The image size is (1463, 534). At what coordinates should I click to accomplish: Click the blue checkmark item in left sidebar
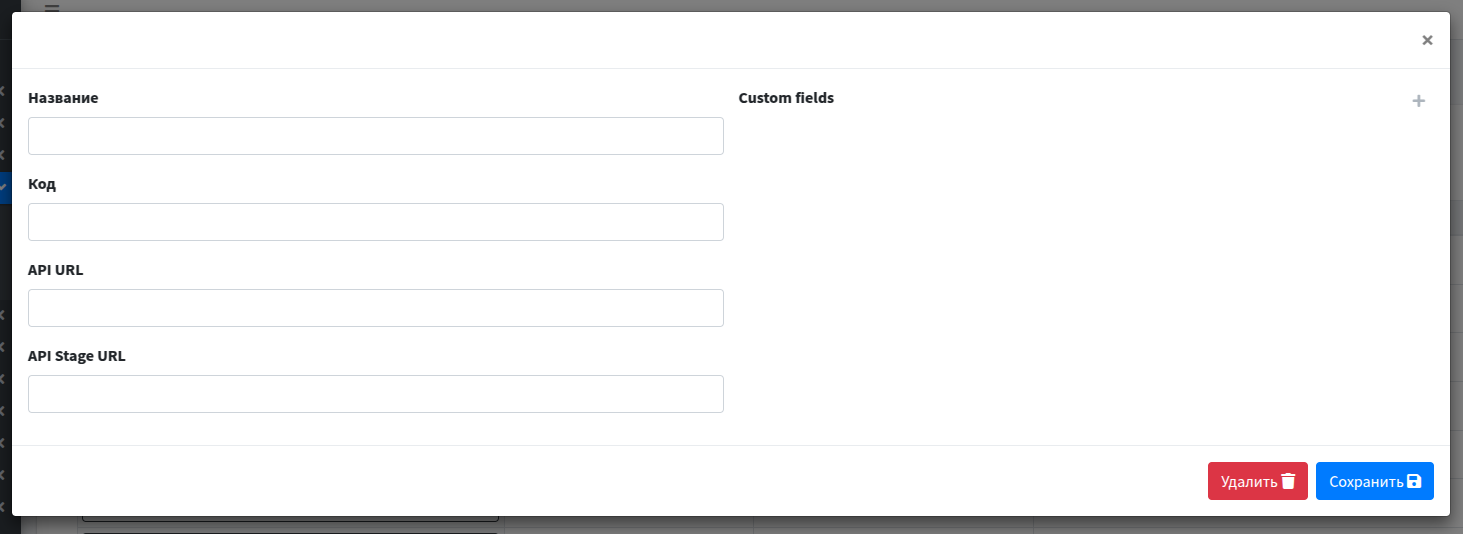(x=4, y=186)
